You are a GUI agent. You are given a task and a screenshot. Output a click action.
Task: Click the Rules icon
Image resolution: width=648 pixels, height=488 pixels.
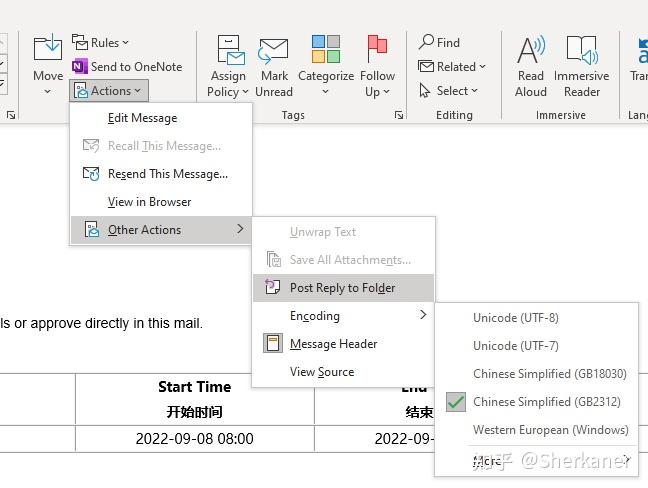click(x=79, y=42)
